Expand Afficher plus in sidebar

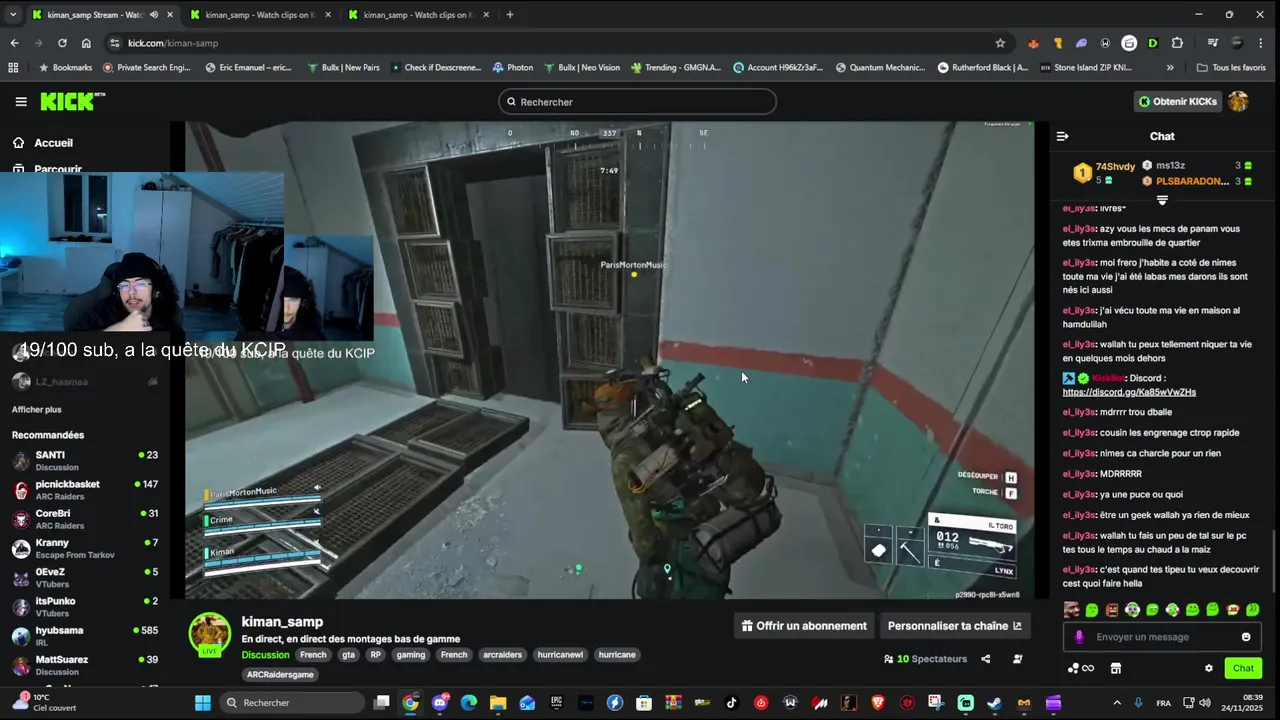click(37, 409)
